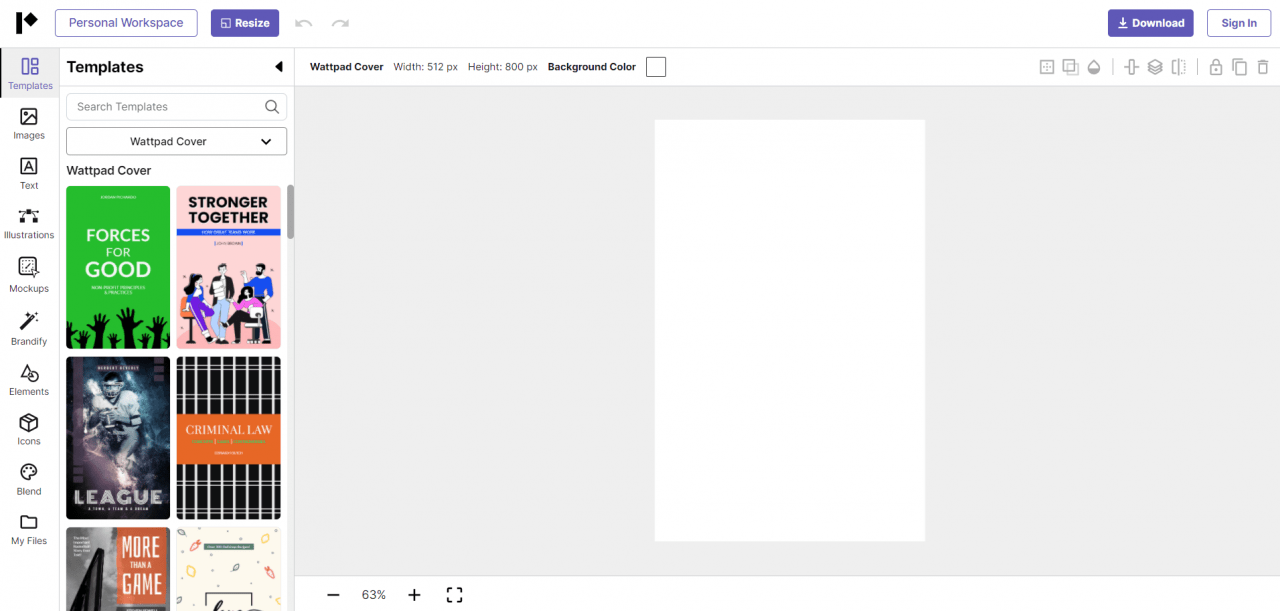
Task: Open the Personal Workspace selector
Action: click(x=126, y=23)
